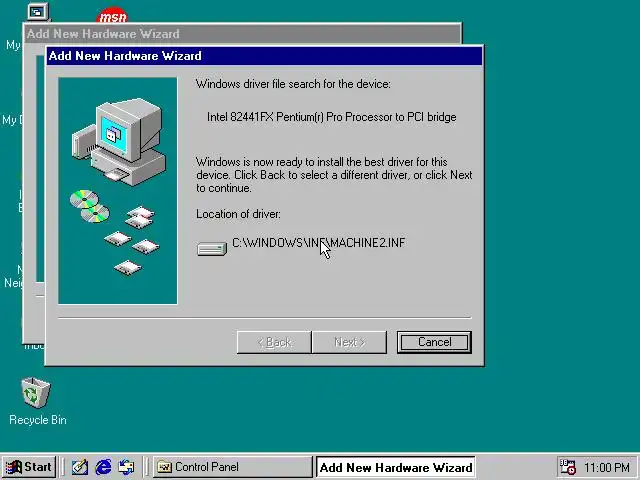The height and width of the screenshot is (480, 640).
Task: Click the background wizard's grey title bar
Action: [x=242, y=33]
